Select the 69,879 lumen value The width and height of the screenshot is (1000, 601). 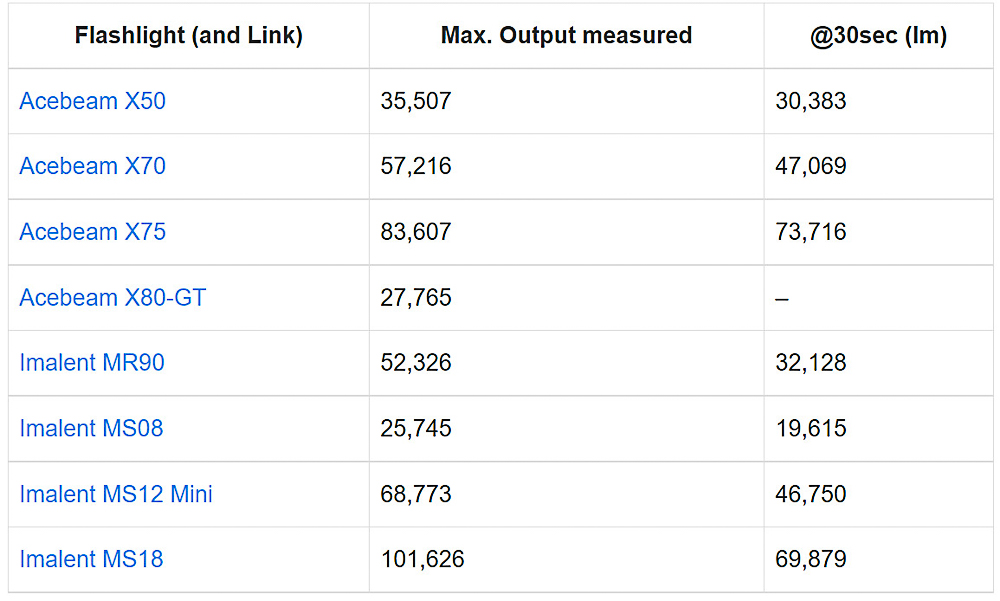pos(811,560)
